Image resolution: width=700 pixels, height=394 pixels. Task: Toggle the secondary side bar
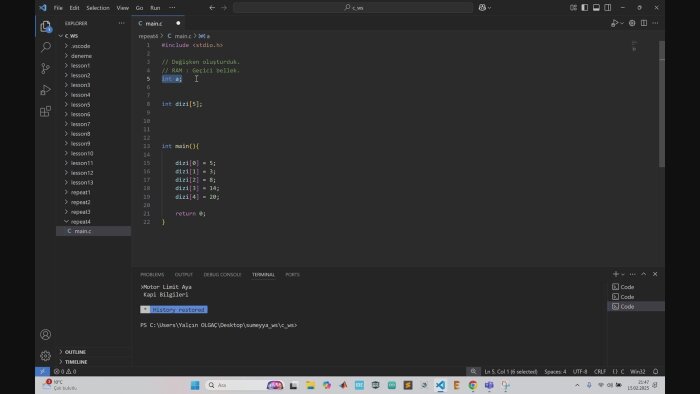coord(608,8)
